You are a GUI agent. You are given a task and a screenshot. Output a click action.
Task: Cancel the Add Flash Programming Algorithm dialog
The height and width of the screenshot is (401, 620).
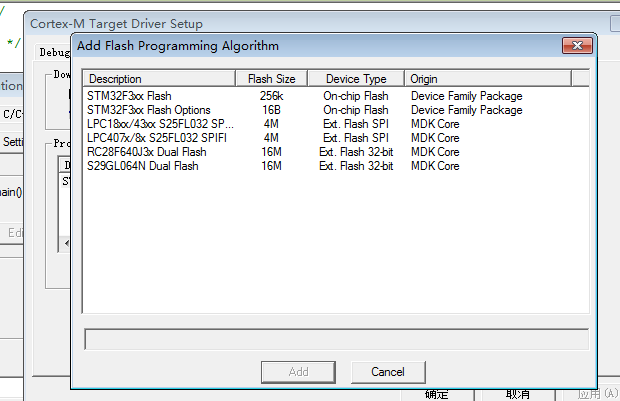[388, 372]
